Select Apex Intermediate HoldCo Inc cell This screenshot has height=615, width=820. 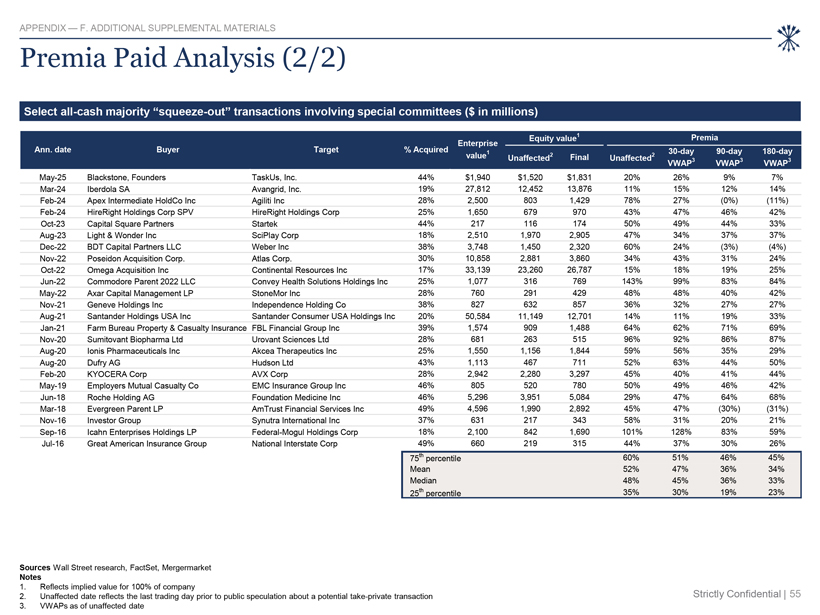pyautogui.click(x=141, y=200)
